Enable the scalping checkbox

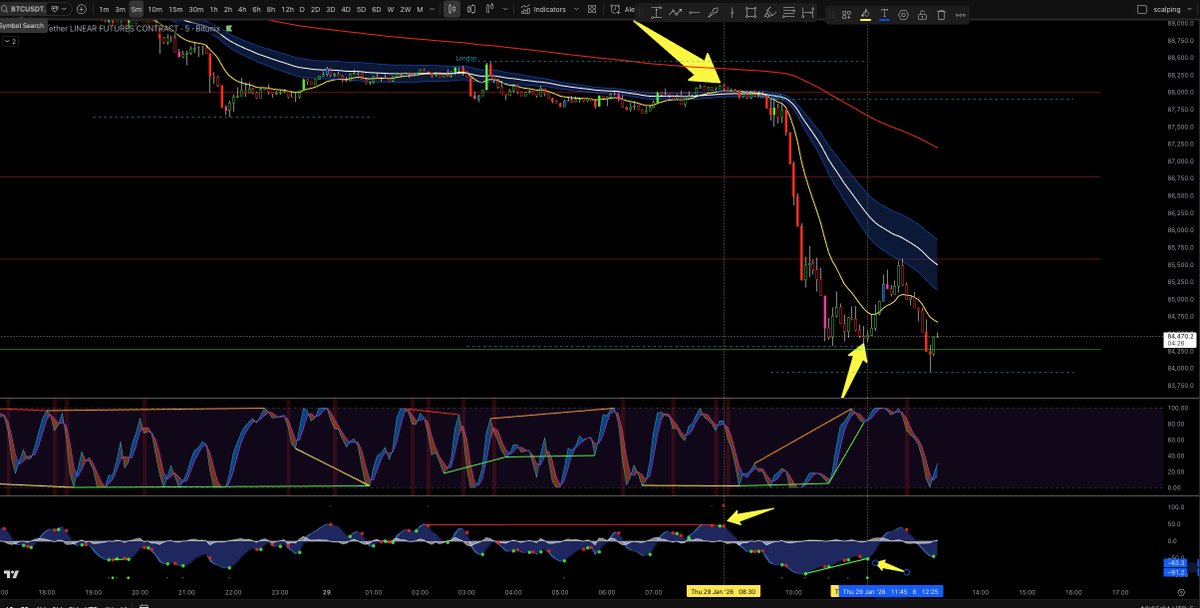tap(1141, 9)
